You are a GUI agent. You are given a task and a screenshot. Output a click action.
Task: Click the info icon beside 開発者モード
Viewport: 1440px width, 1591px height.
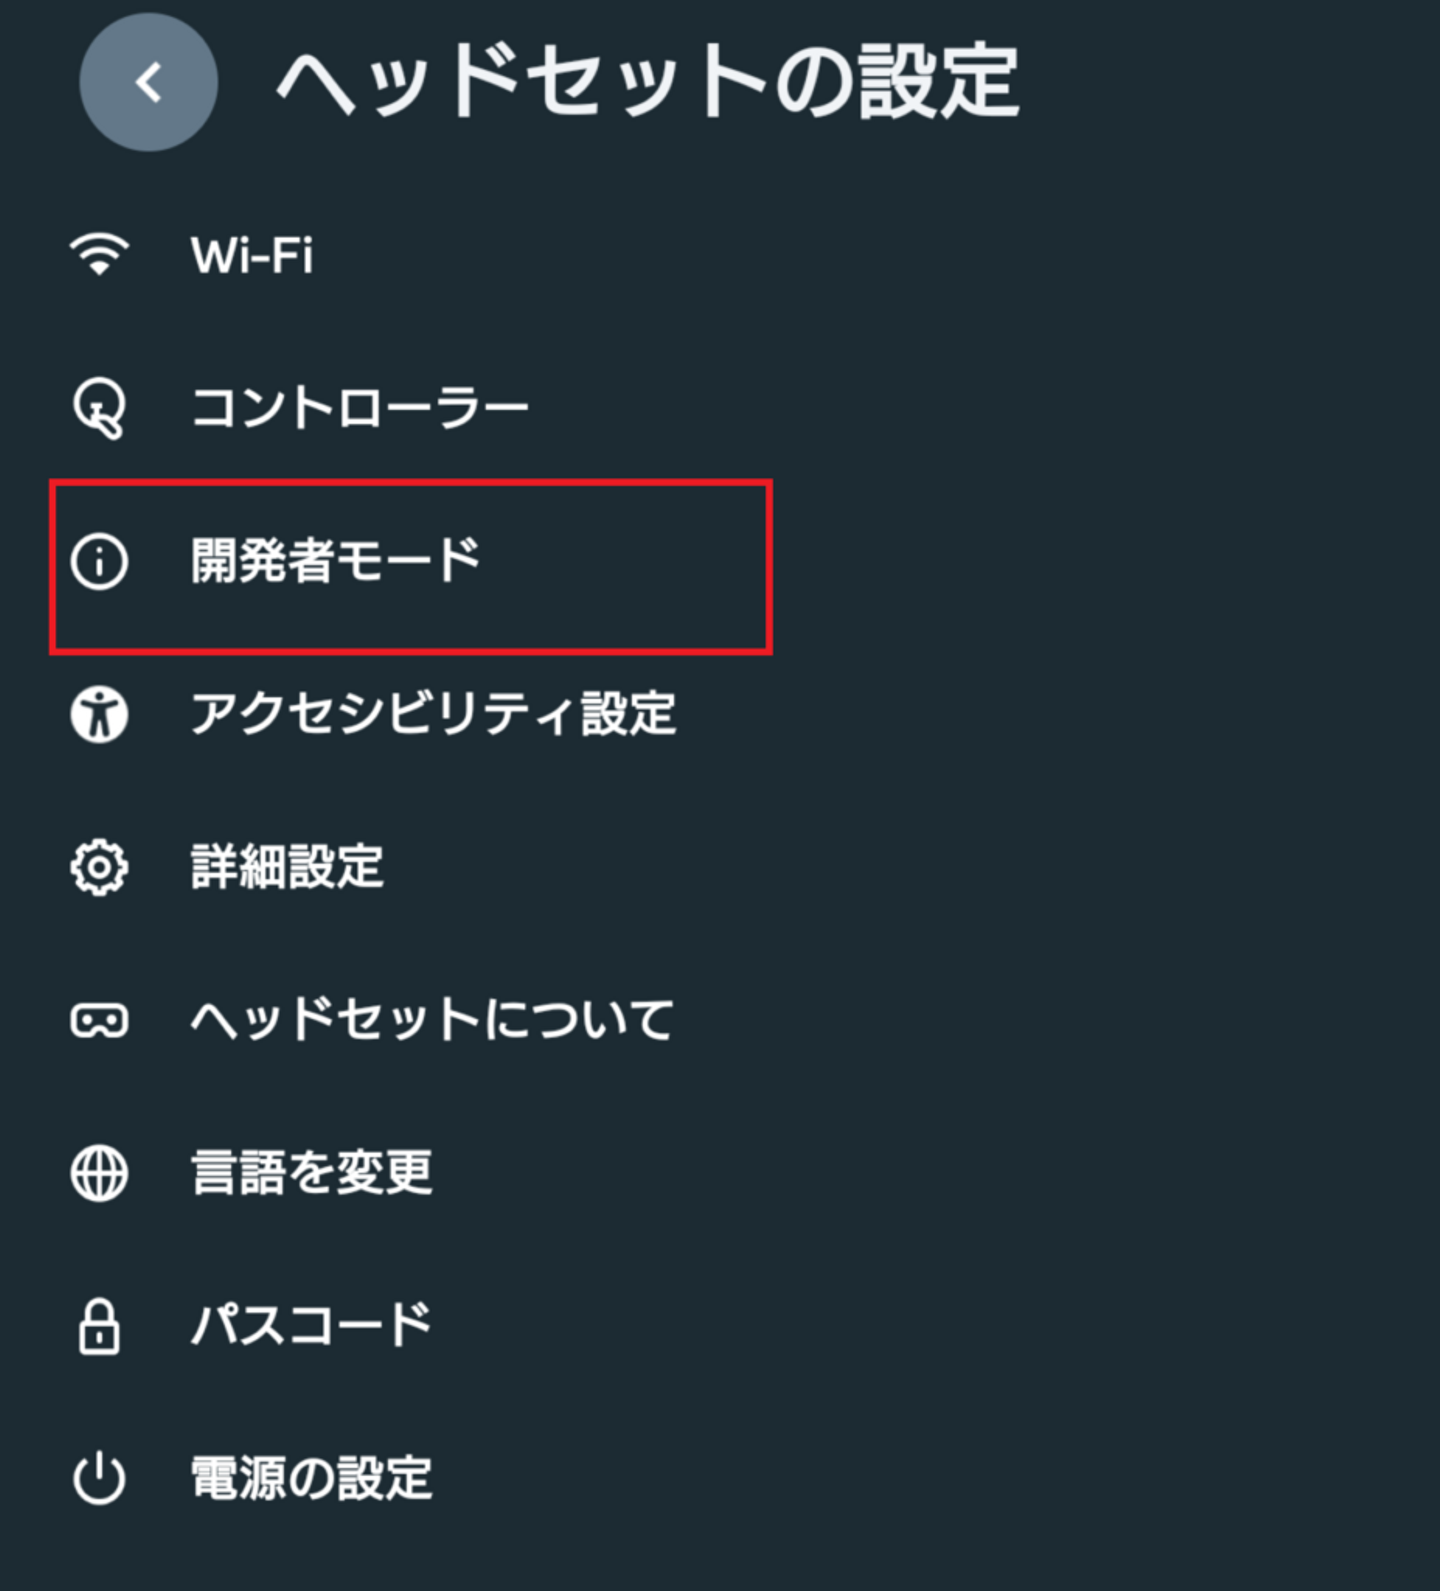pyautogui.click(x=99, y=561)
